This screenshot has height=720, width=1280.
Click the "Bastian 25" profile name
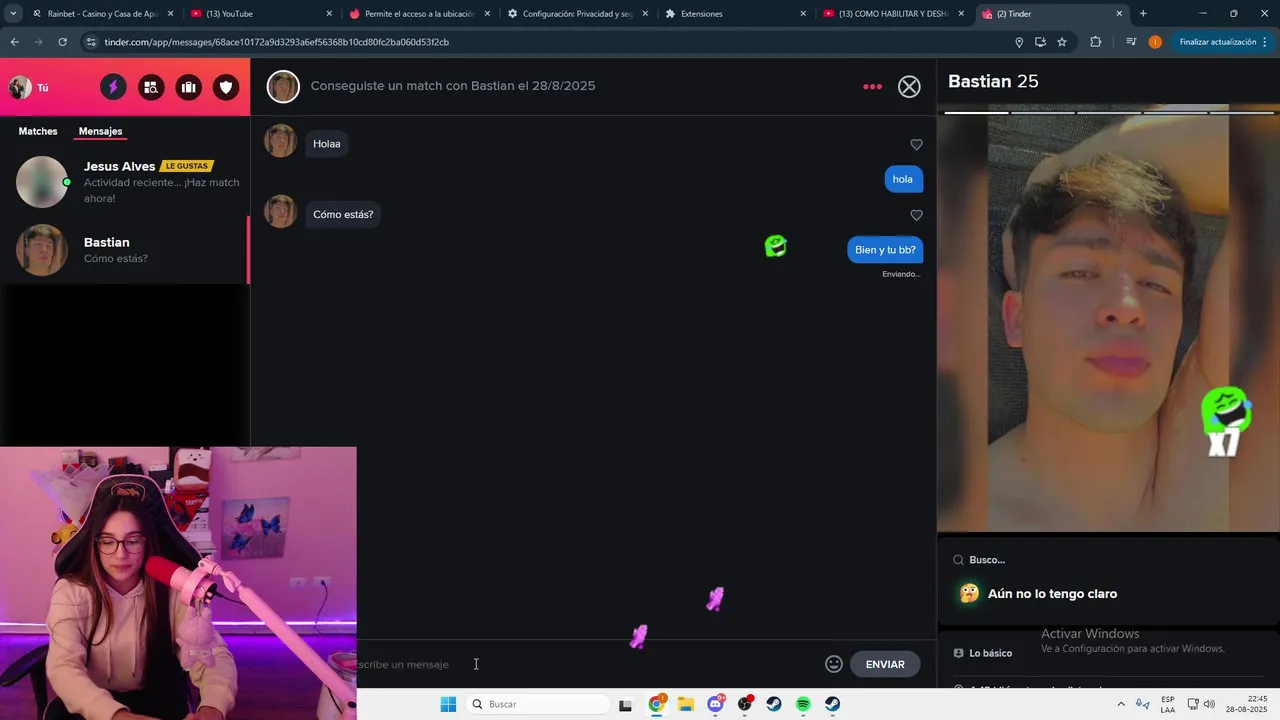993,82
